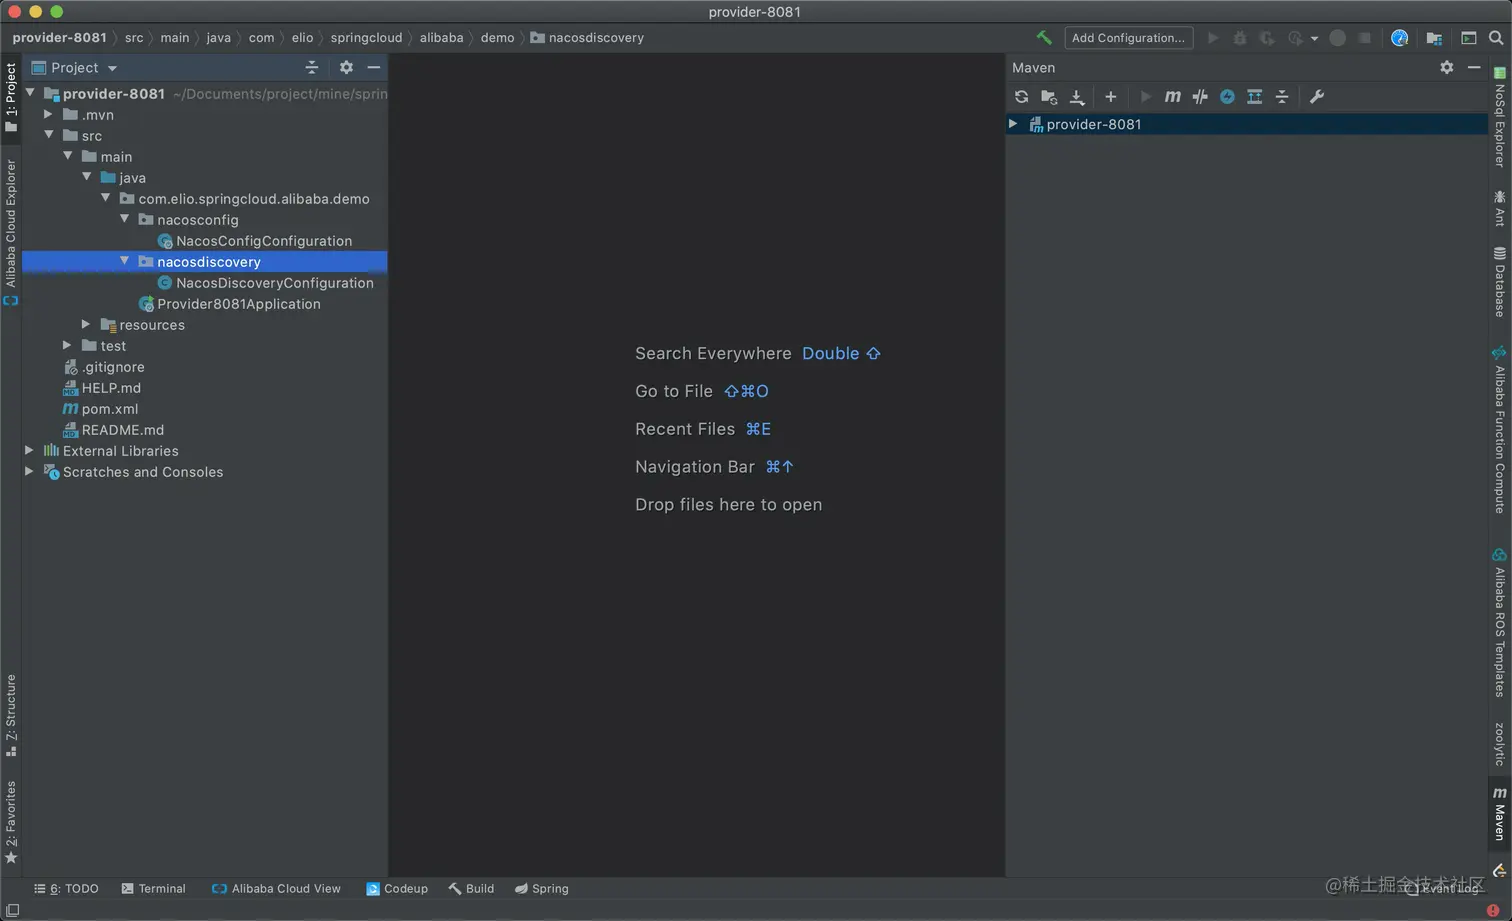Image resolution: width=1512 pixels, height=921 pixels.
Task: Open the Codeup tab
Action: [397, 888]
